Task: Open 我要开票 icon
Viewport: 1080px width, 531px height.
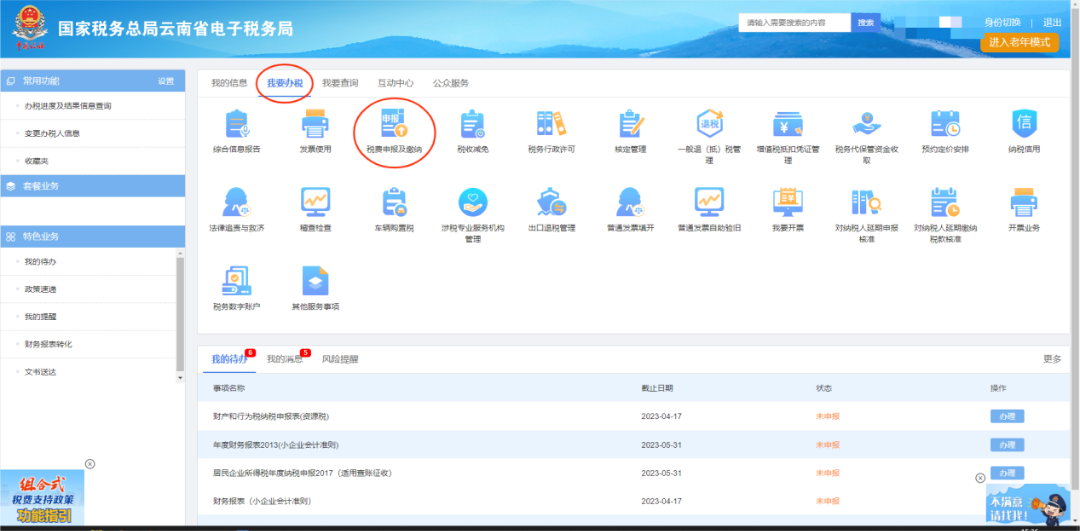Action: click(x=788, y=202)
